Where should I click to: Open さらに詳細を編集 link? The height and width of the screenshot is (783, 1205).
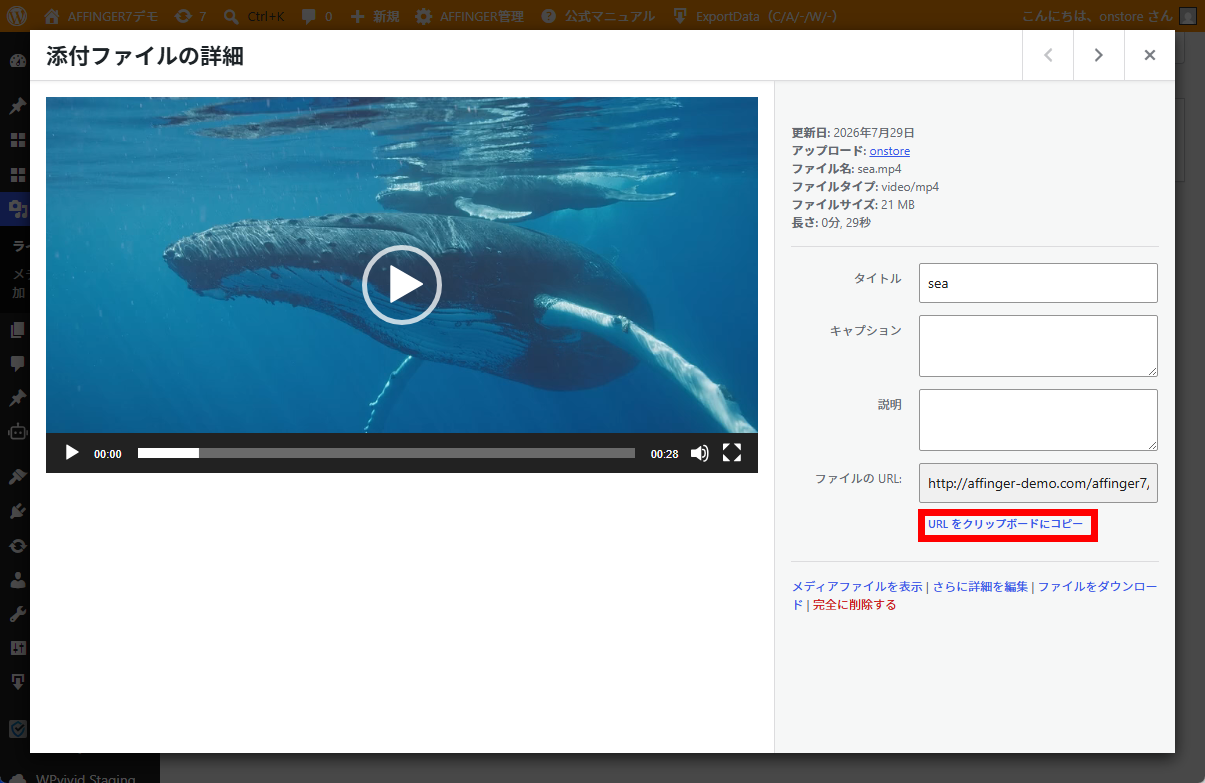click(x=980, y=587)
